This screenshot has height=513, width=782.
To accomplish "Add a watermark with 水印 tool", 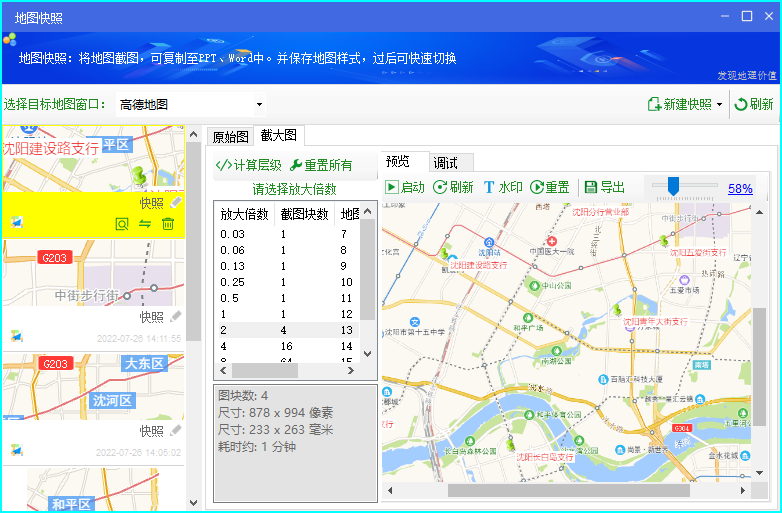I will click(x=503, y=187).
